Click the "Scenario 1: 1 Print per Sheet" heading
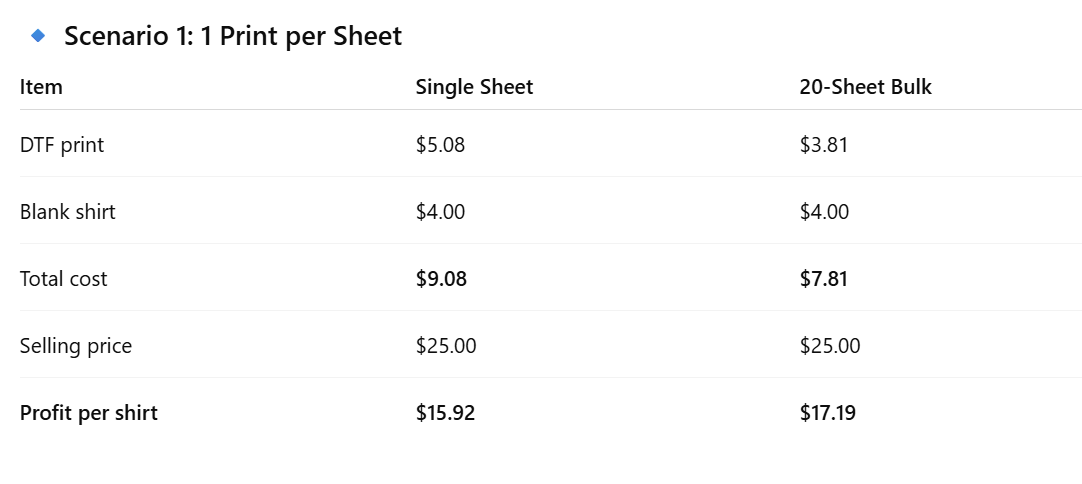Viewport: 1082px width, 484px height. (x=232, y=37)
